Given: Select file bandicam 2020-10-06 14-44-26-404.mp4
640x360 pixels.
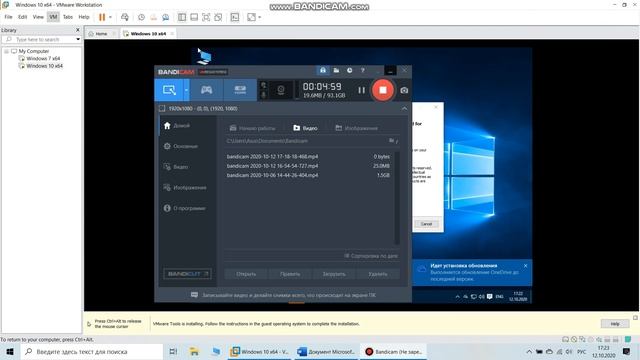Looking at the screenshot, I should click(x=308, y=175).
